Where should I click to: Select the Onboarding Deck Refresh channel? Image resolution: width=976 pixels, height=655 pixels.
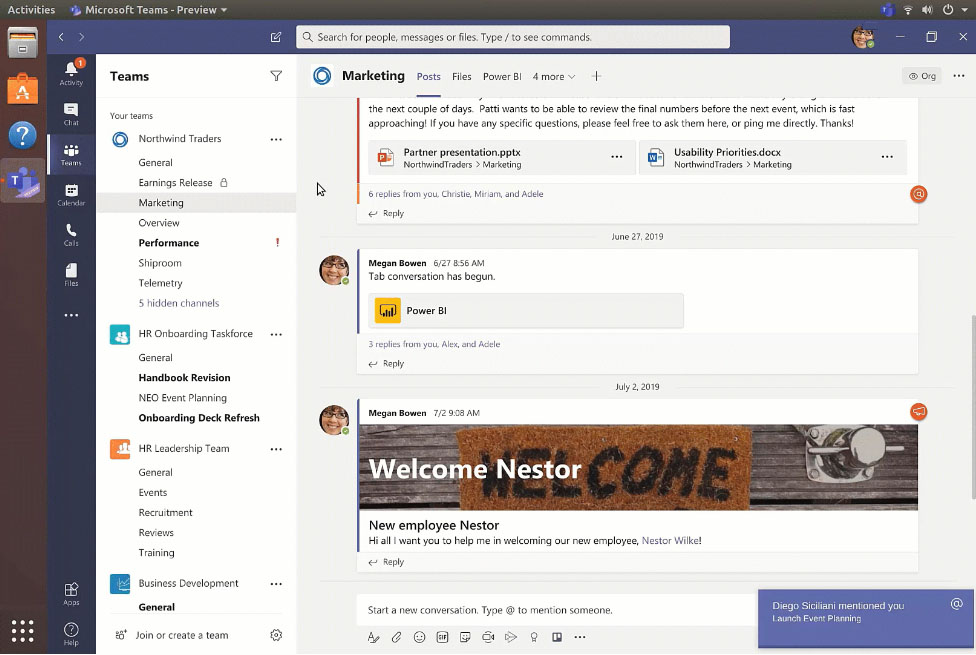pyautogui.click(x=199, y=418)
